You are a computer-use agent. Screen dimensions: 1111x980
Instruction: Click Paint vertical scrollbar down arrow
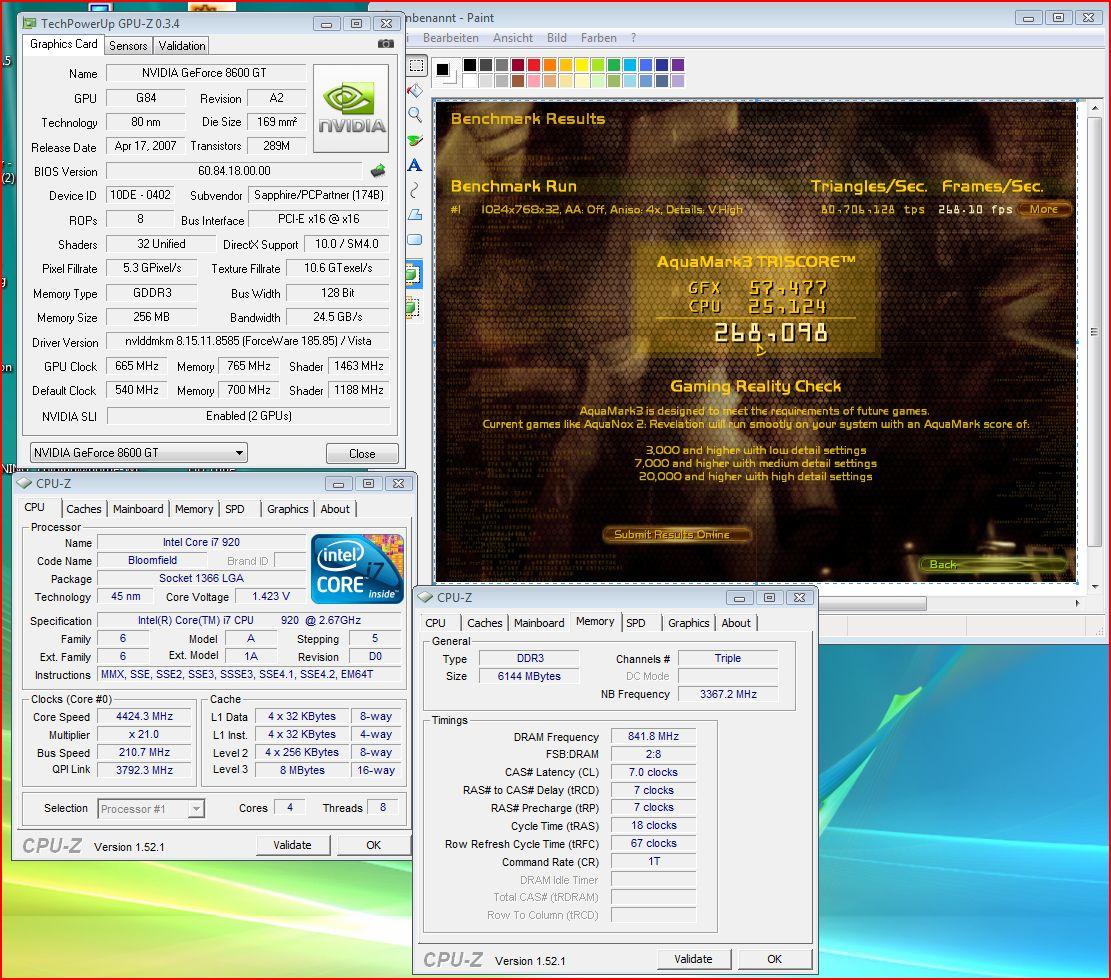(x=1095, y=587)
